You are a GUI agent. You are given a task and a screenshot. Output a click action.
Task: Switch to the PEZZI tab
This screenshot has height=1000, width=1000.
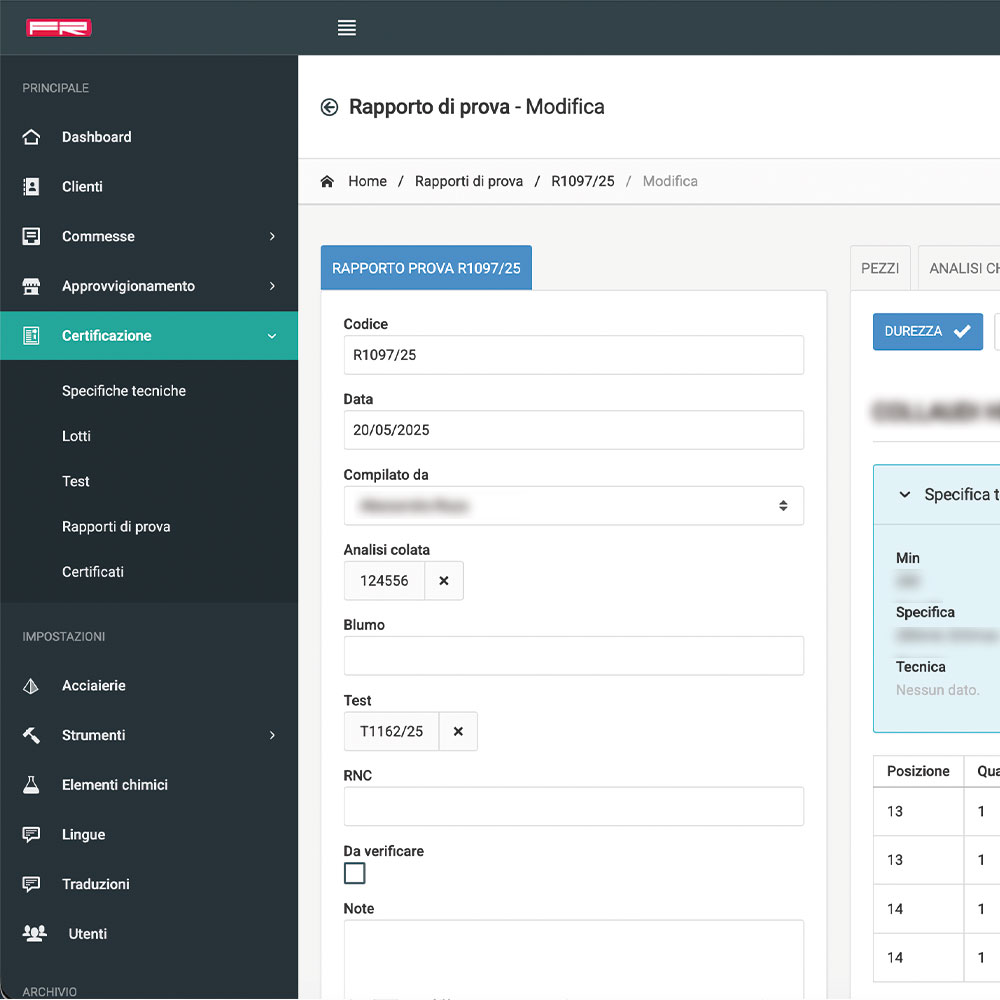[x=880, y=268]
